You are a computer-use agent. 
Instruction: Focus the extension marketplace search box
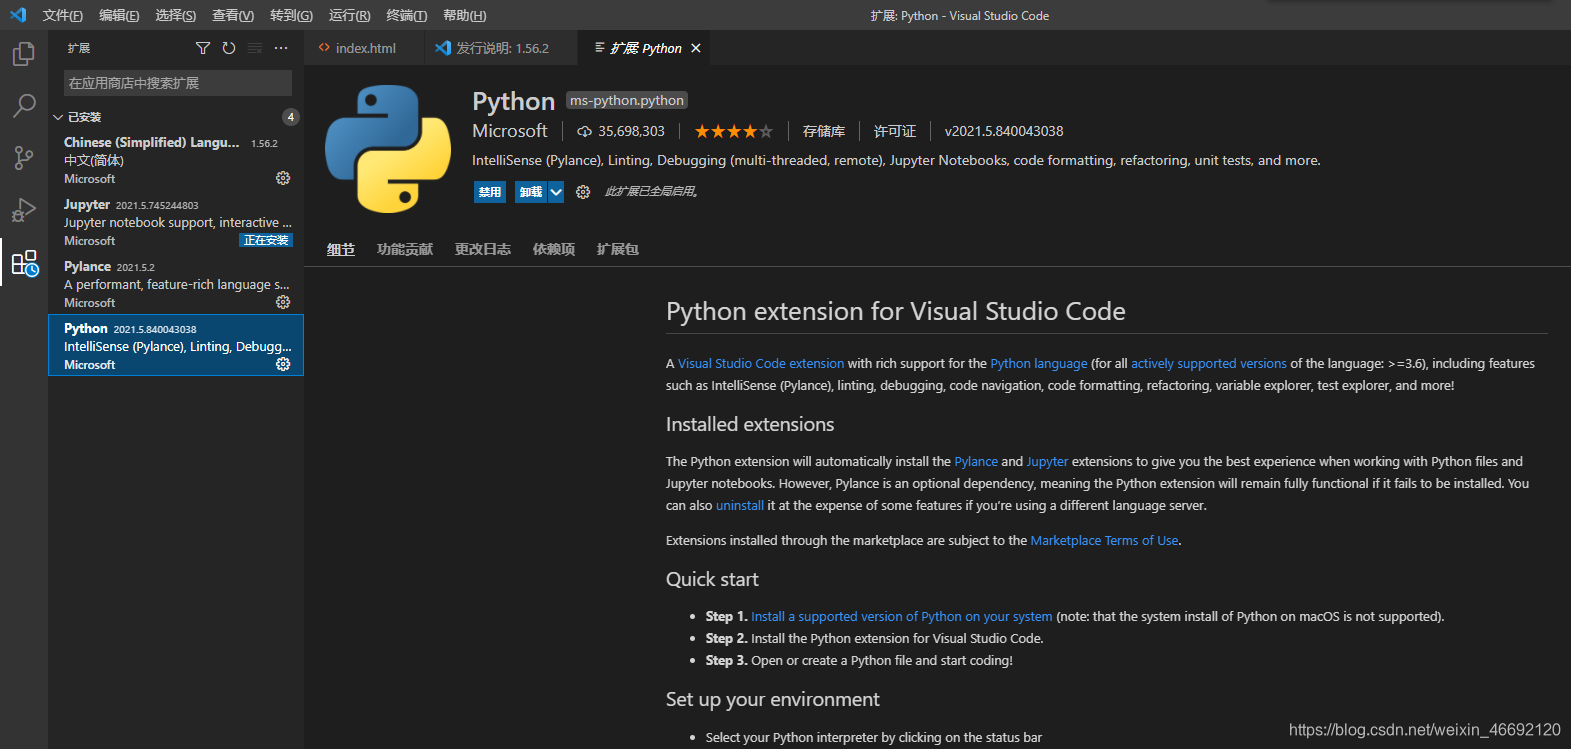(x=178, y=83)
